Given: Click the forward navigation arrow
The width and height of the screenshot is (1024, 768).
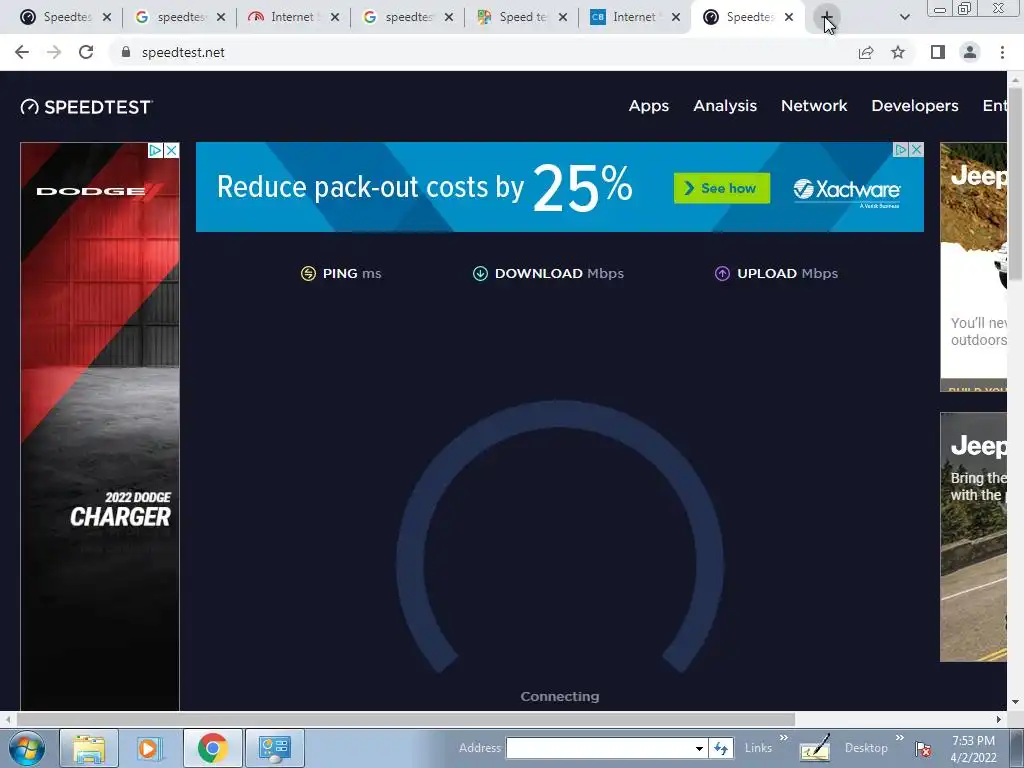Looking at the screenshot, I should tap(54, 52).
